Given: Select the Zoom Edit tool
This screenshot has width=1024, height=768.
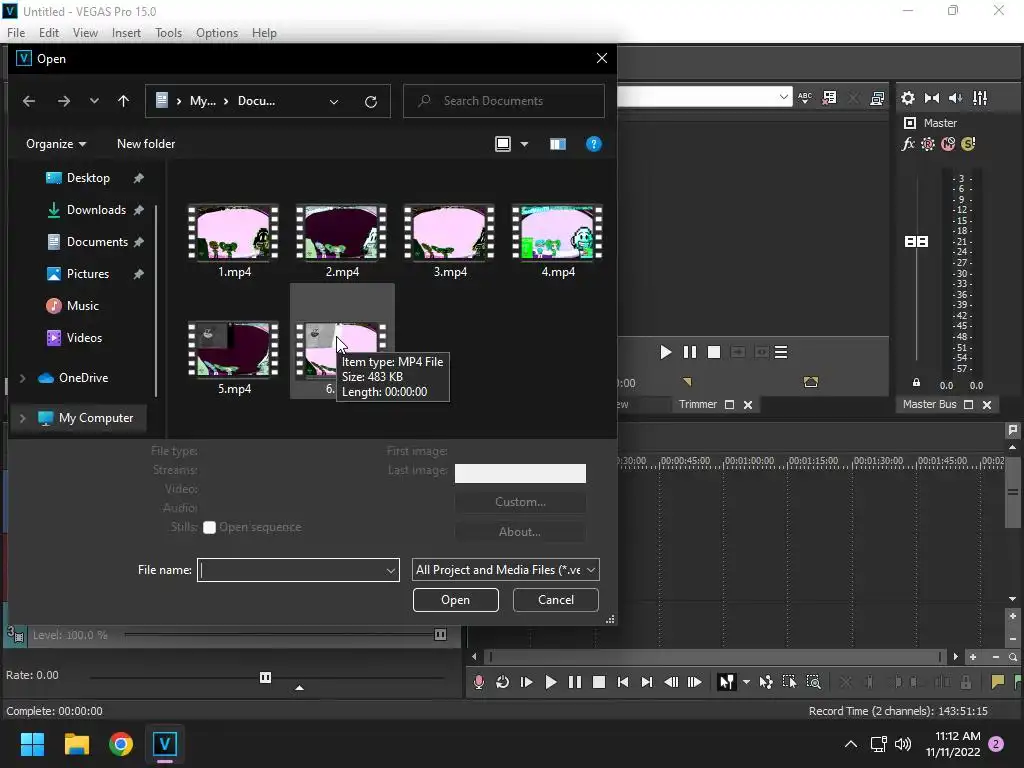Looking at the screenshot, I should [813, 682].
